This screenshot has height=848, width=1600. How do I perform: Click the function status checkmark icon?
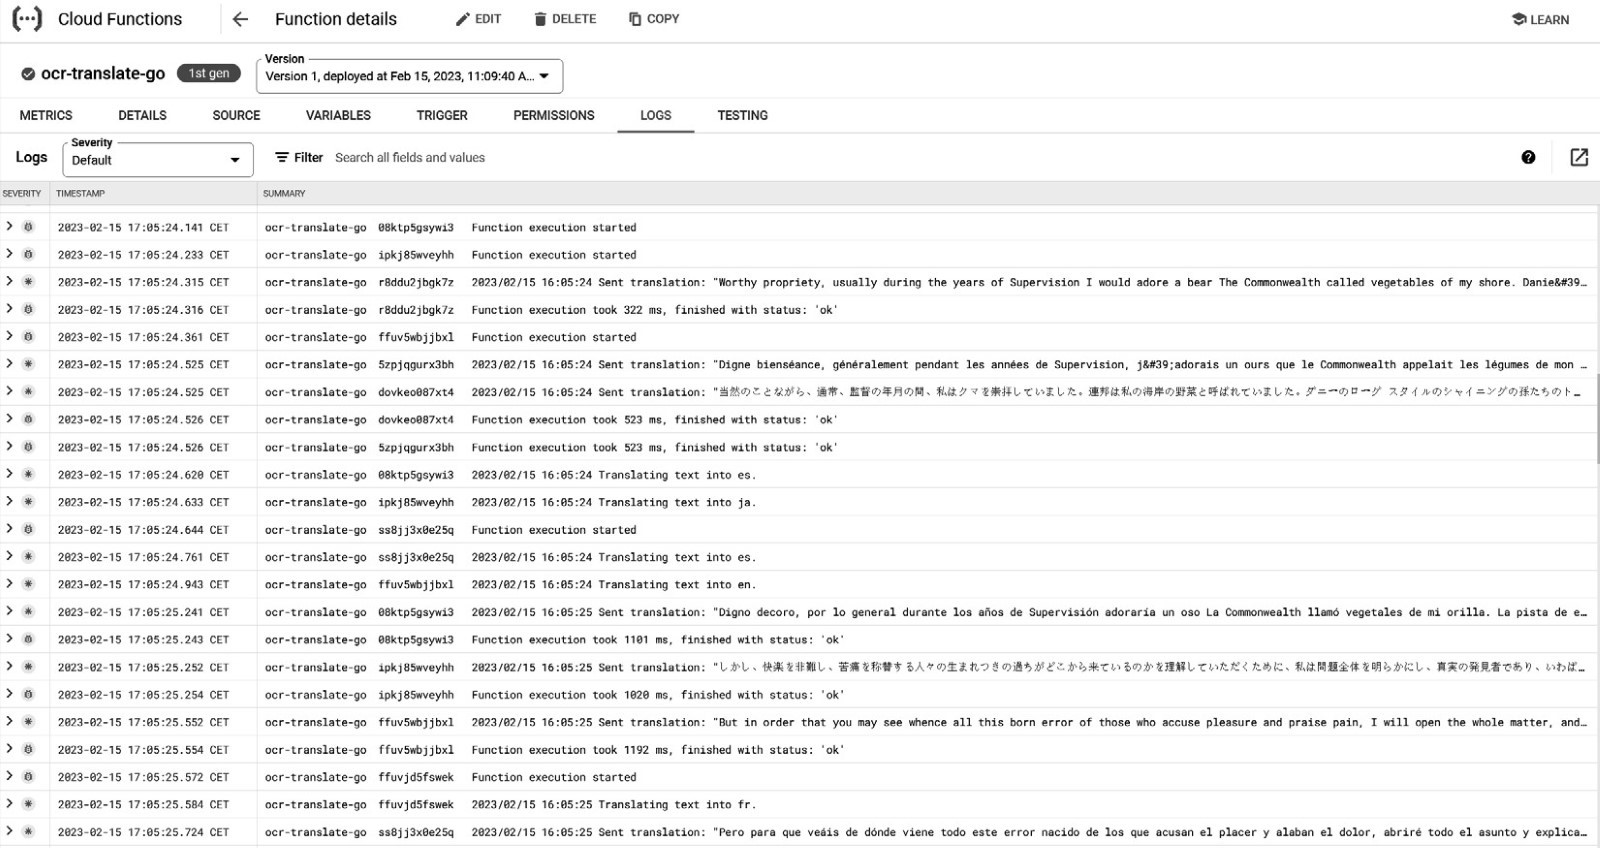click(x=28, y=74)
